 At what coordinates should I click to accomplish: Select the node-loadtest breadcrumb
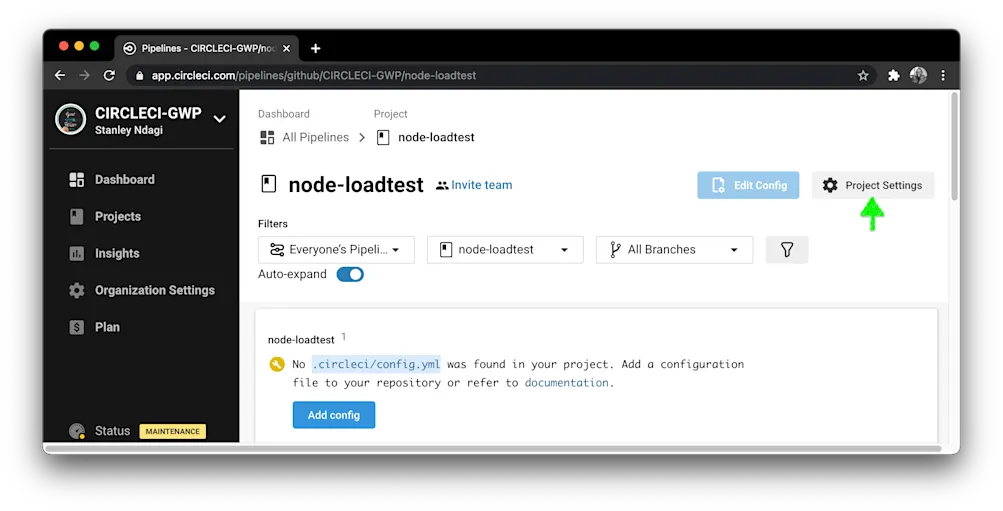point(436,138)
